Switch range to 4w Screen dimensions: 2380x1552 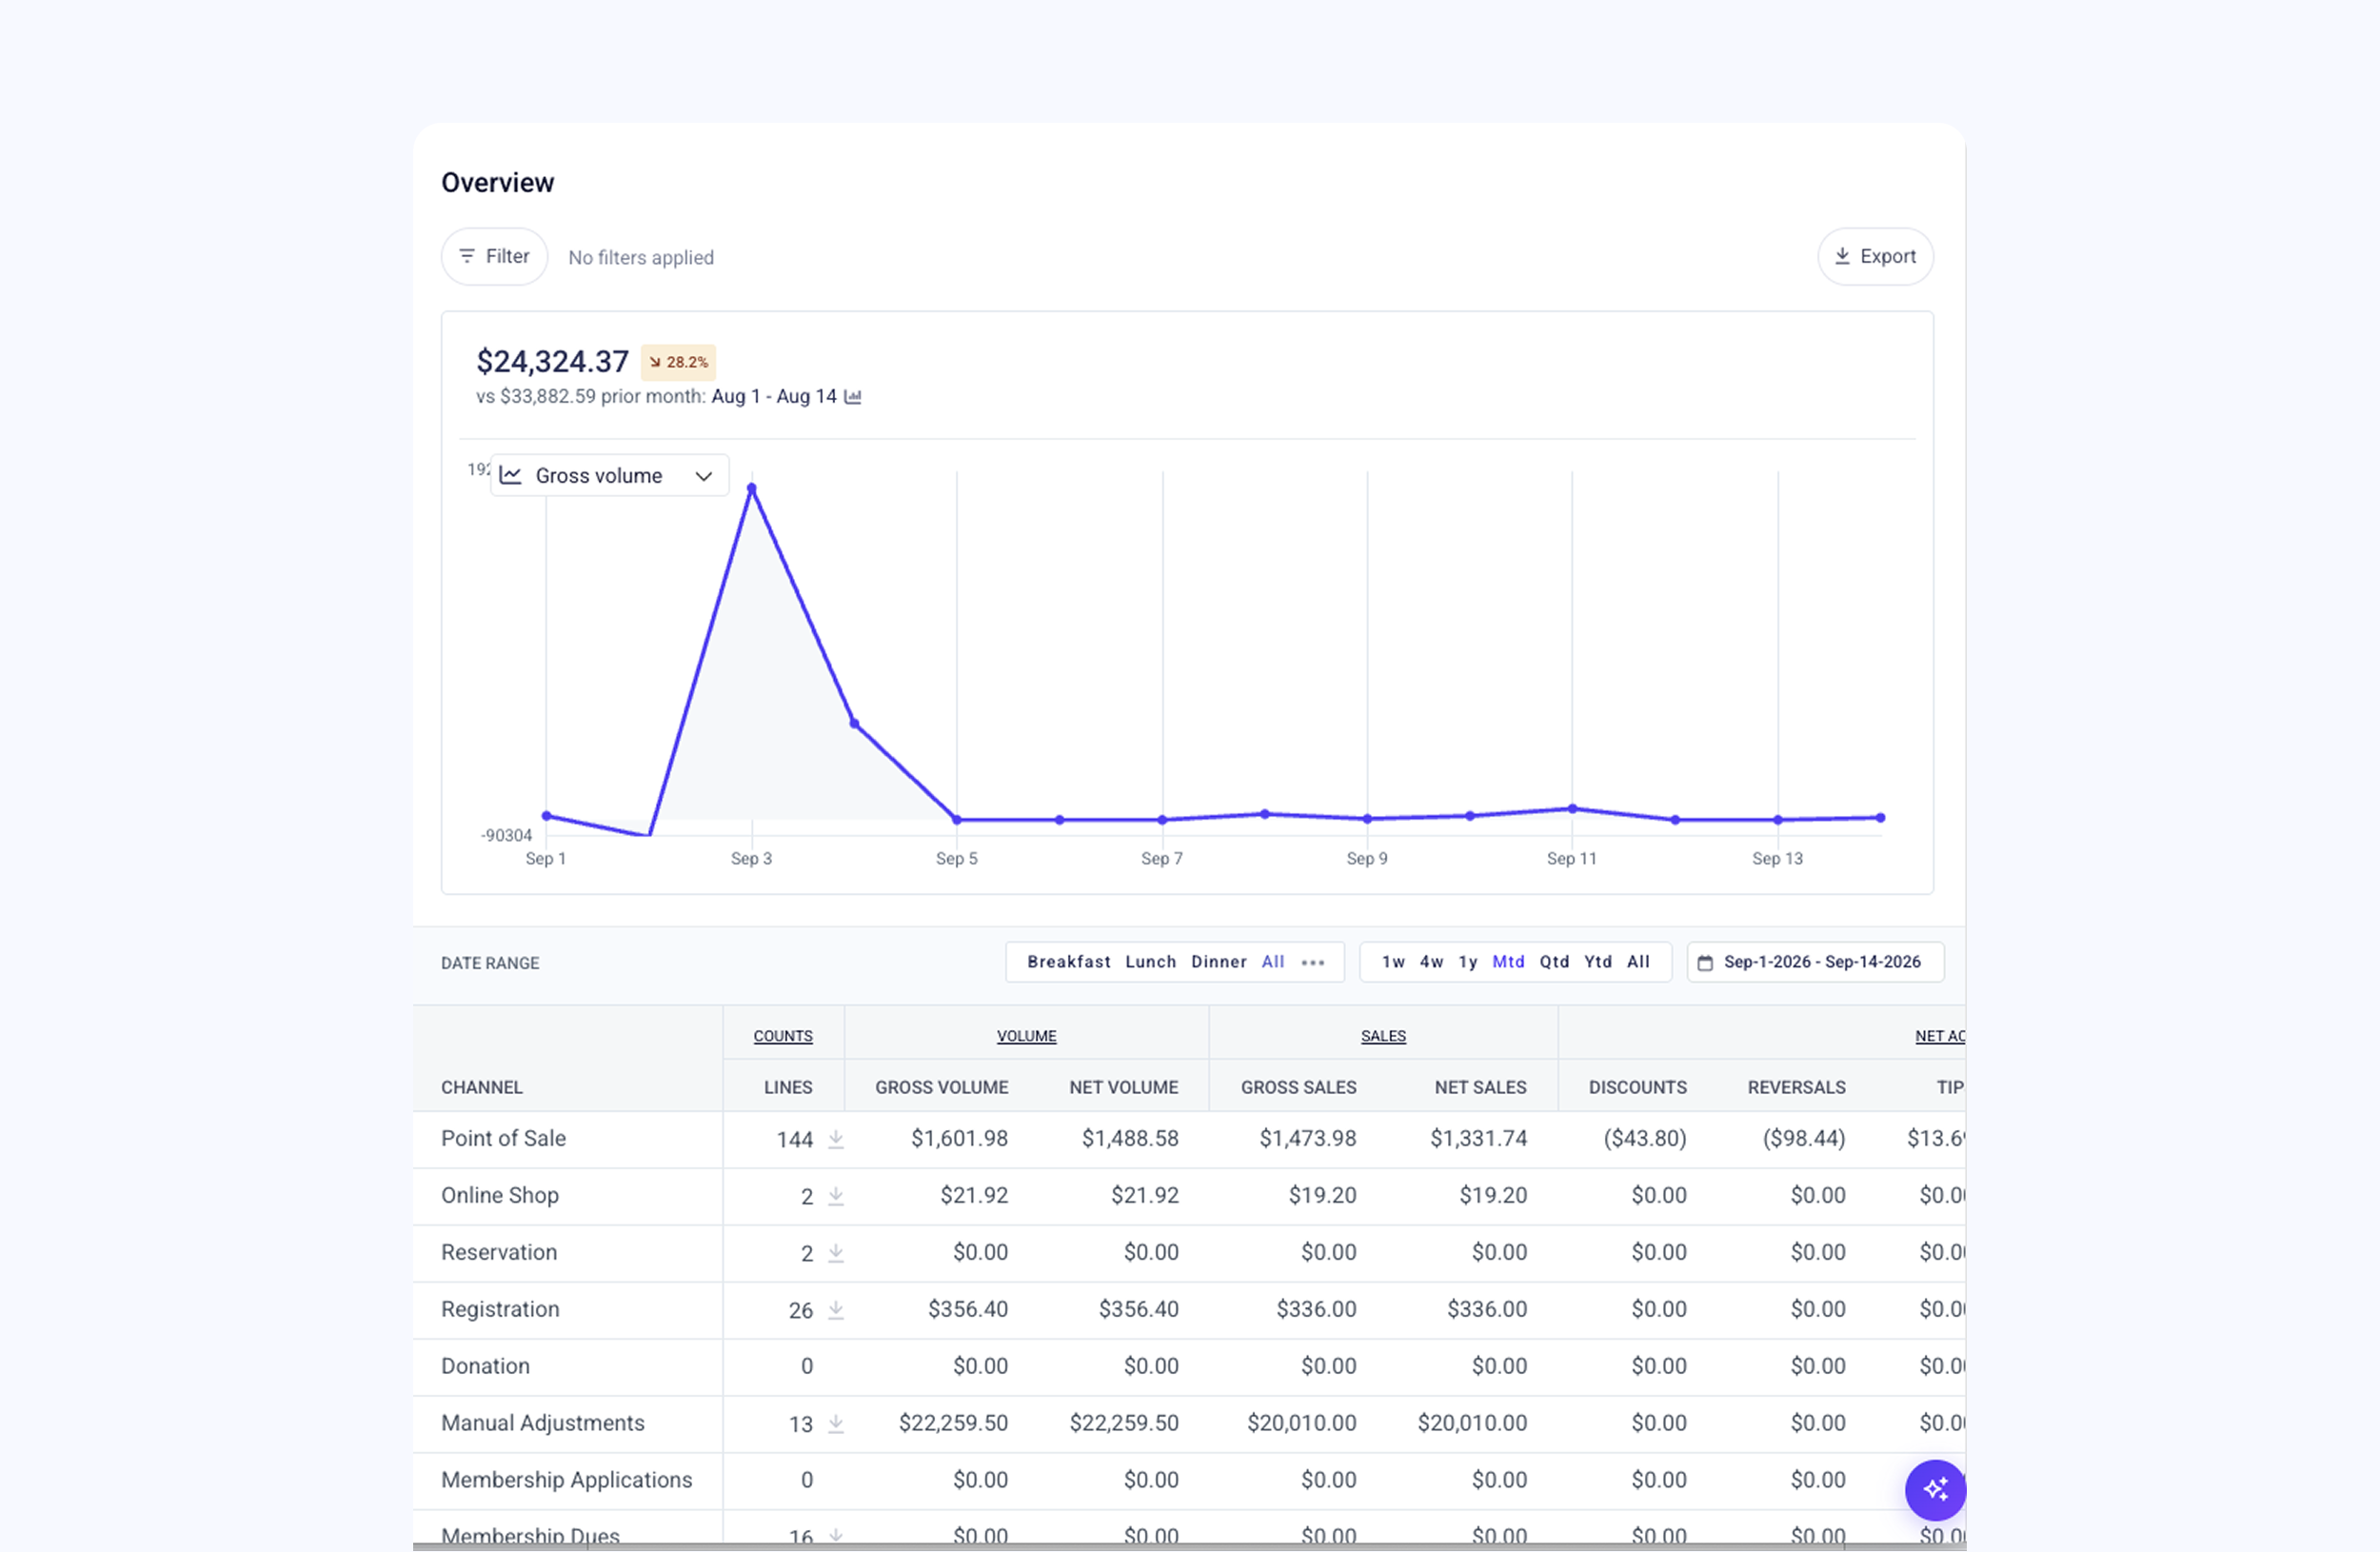(x=1431, y=962)
